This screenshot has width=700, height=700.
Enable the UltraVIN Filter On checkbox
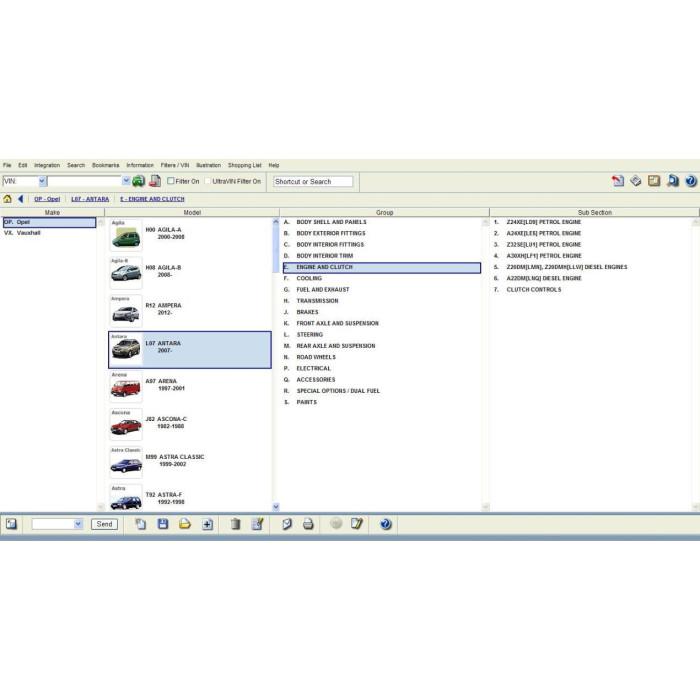coord(208,181)
